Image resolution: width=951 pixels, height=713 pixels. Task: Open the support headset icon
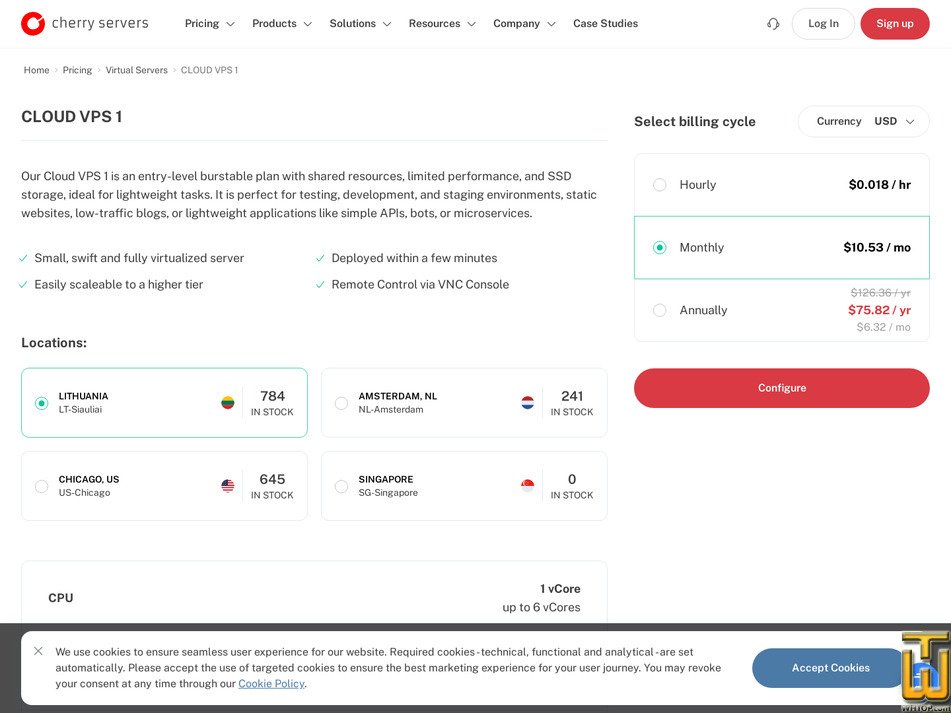click(x=773, y=24)
